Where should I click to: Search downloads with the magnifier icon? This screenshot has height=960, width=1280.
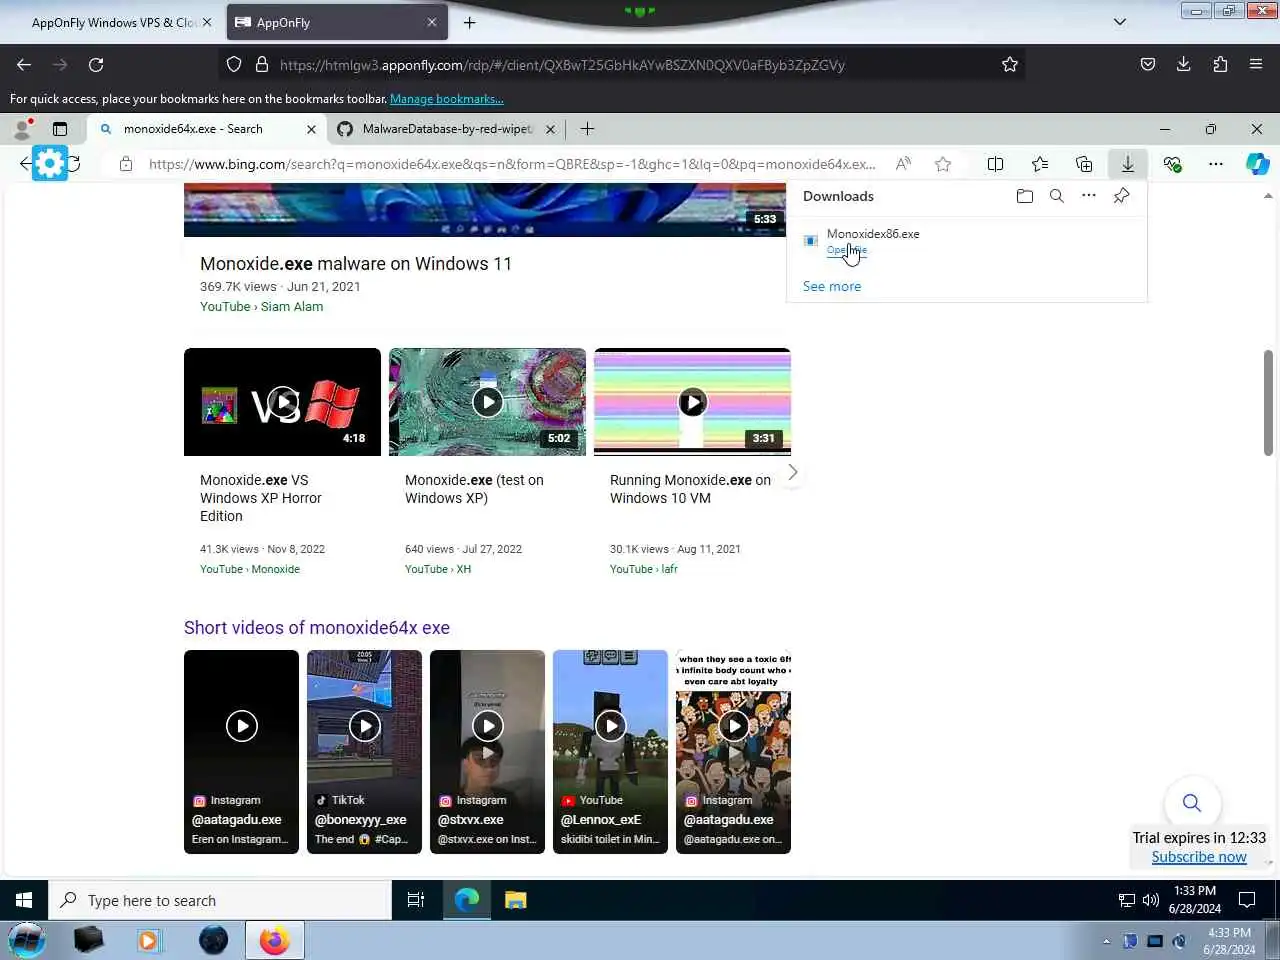click(x=1056, y=196)
